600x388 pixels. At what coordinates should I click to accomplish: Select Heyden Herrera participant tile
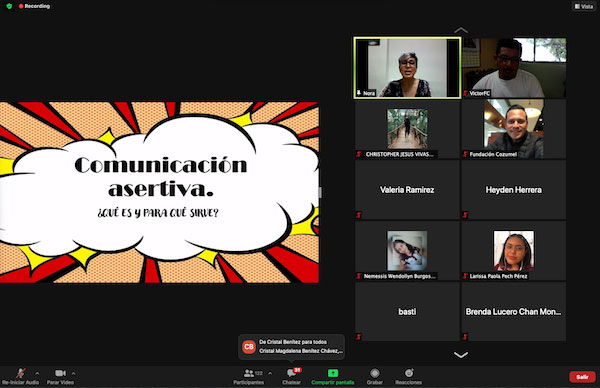coord(514,190)
